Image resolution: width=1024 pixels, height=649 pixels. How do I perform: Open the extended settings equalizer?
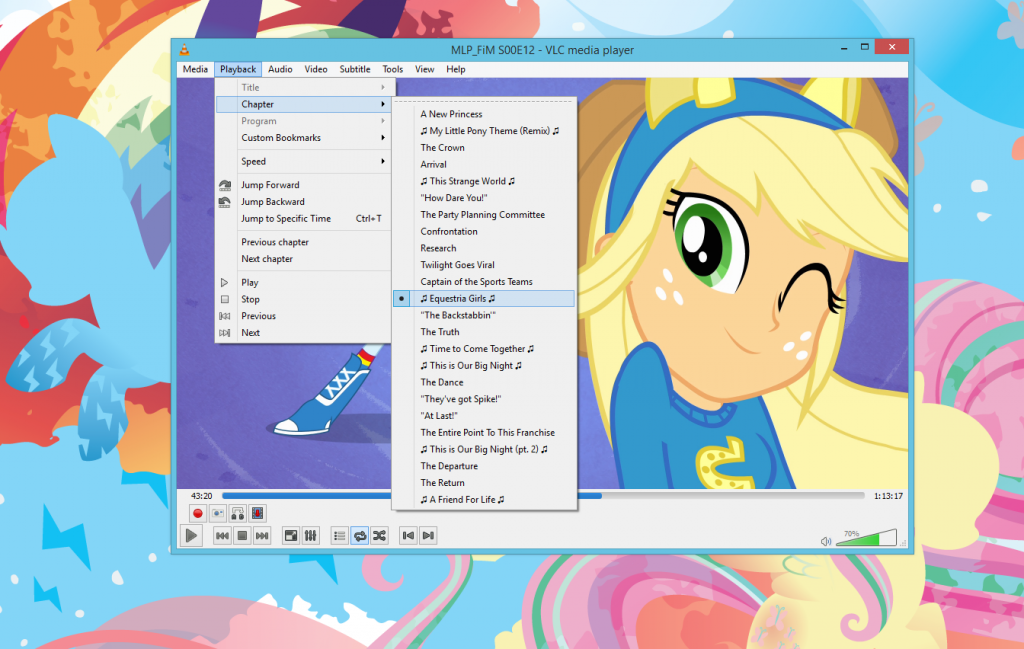coord(312,536)
